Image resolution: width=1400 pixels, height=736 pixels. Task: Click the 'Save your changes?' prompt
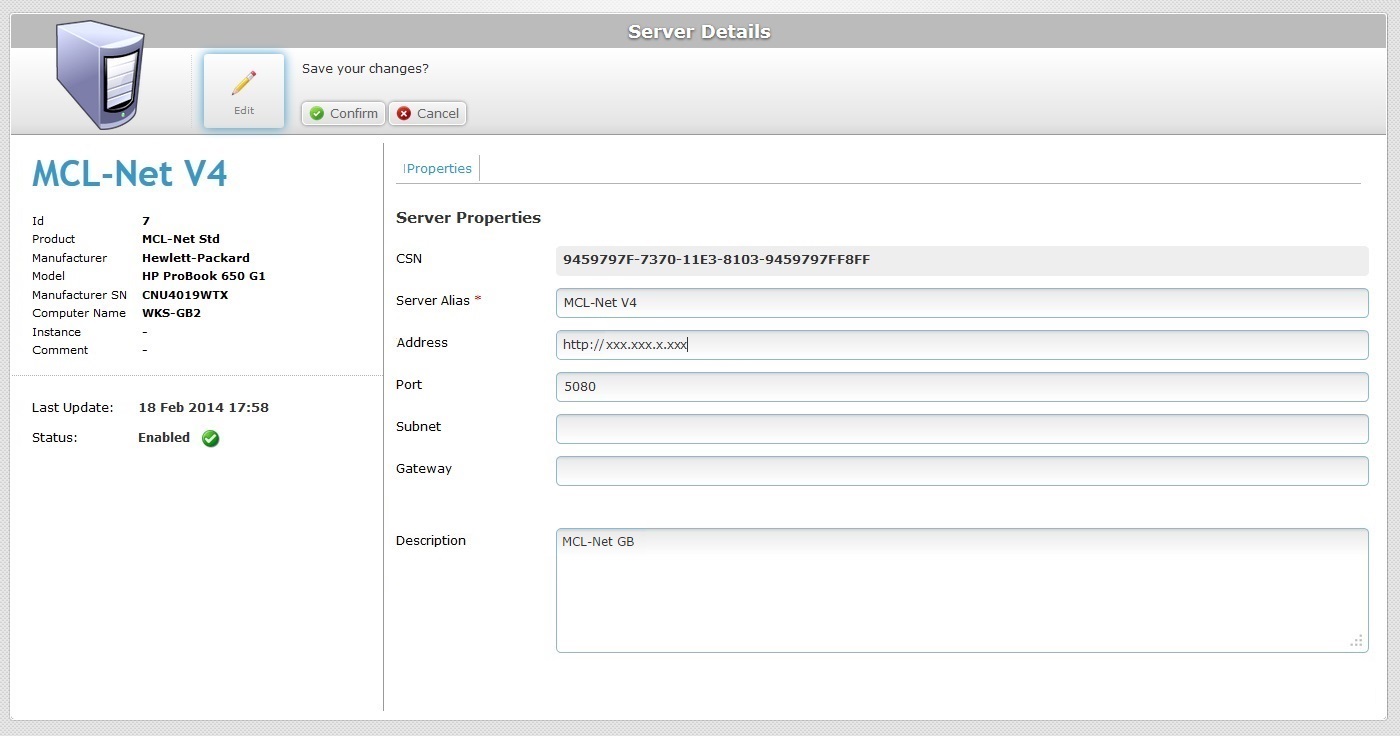365,69
